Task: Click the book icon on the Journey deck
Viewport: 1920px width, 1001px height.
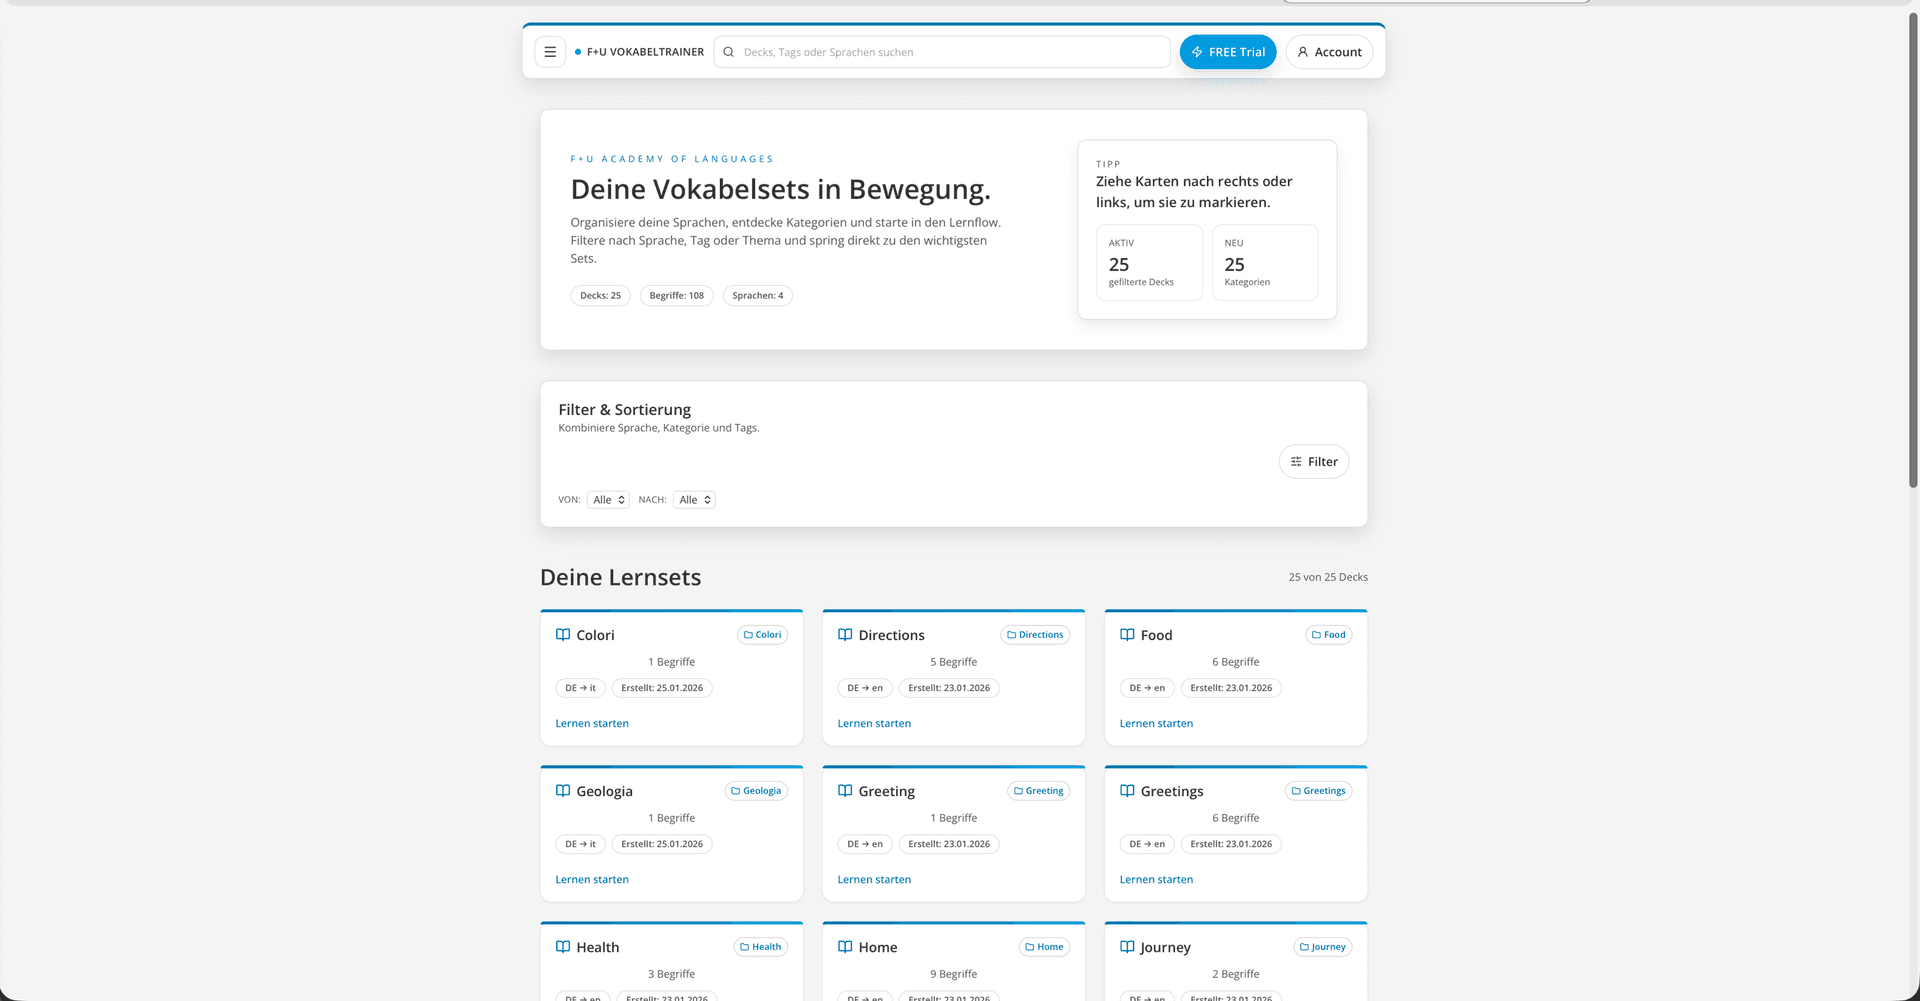Action: (1127, 946)
